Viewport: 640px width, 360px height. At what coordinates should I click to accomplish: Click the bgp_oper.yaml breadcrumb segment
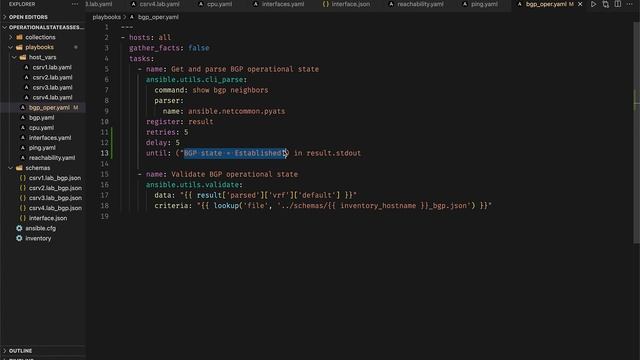(x=158, y=17)
